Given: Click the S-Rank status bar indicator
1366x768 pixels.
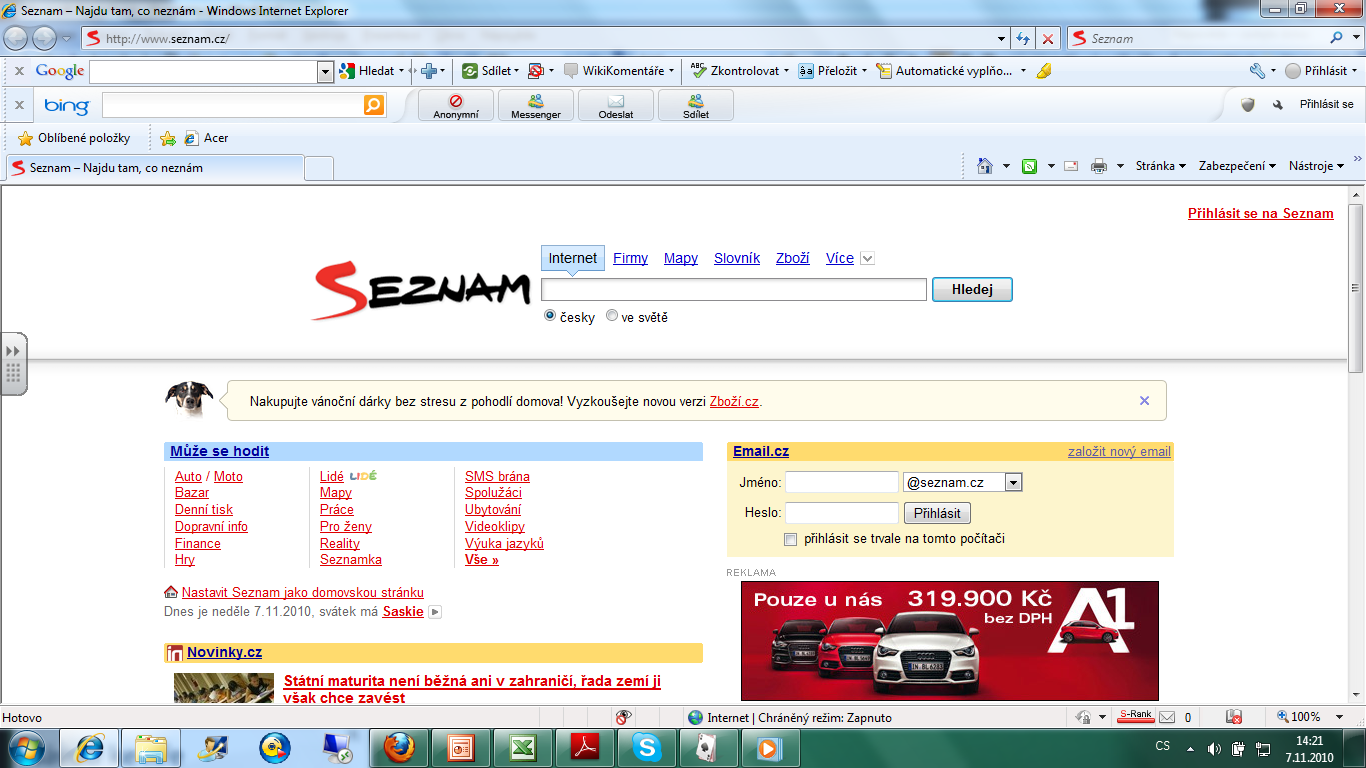Looking at the screenshot, I should tap(1136, 716).
